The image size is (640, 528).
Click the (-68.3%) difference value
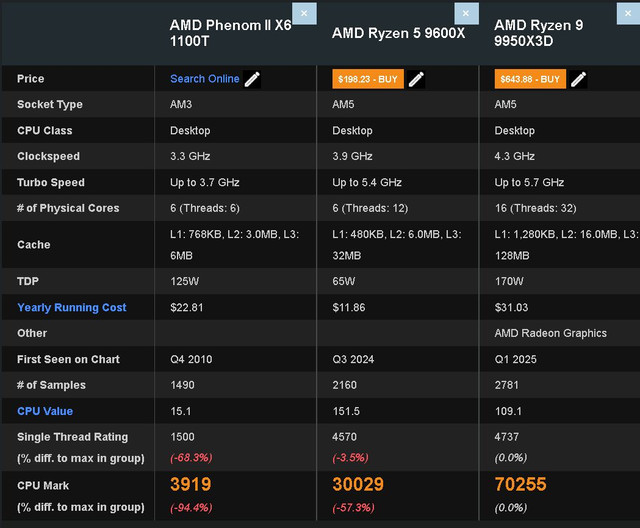click(x=191, y=458)
